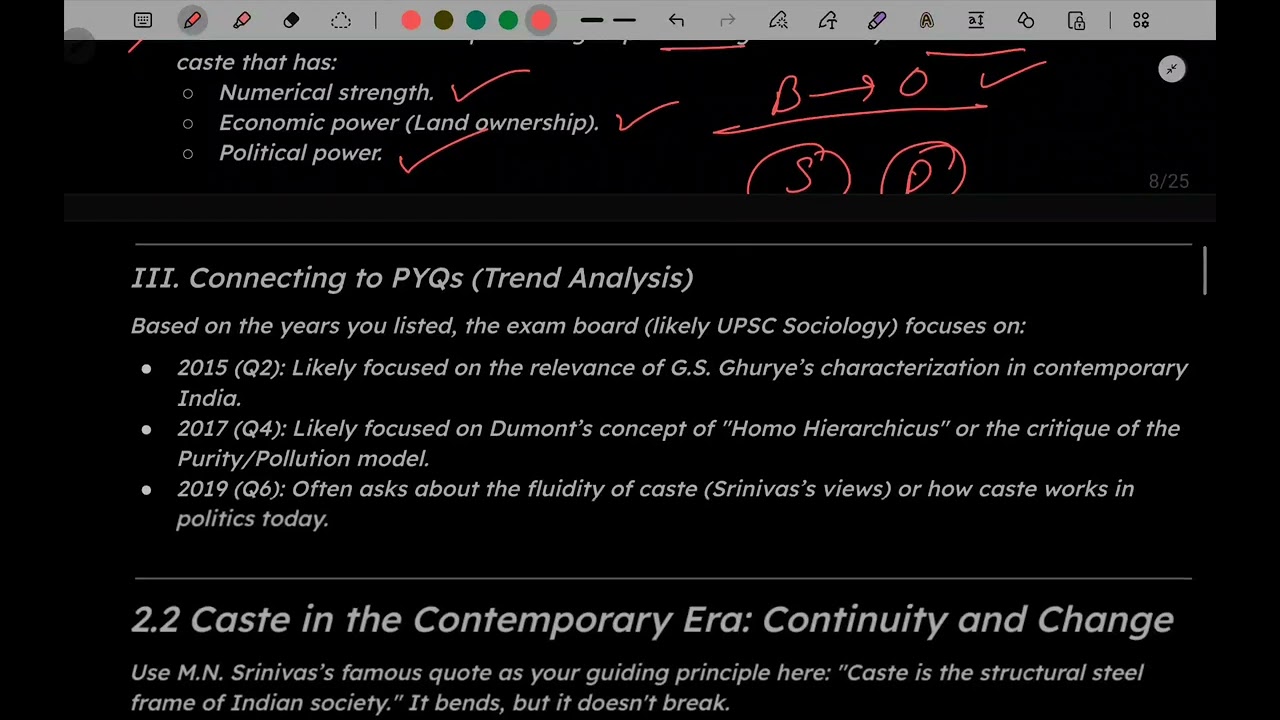Pick the dark olive color swatch

[x=443, y=20]
